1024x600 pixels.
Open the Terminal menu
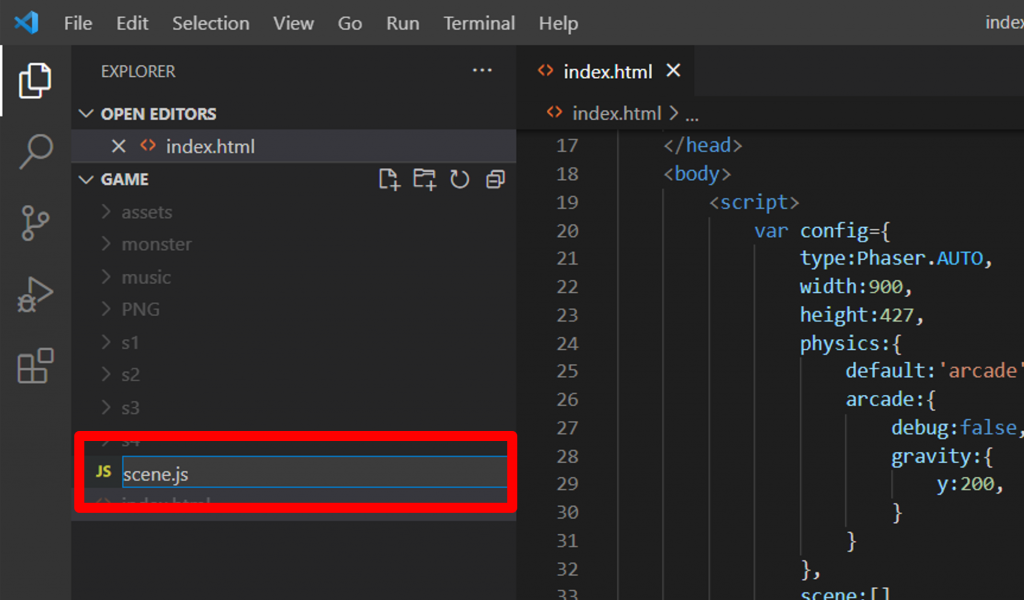(479, 24)
